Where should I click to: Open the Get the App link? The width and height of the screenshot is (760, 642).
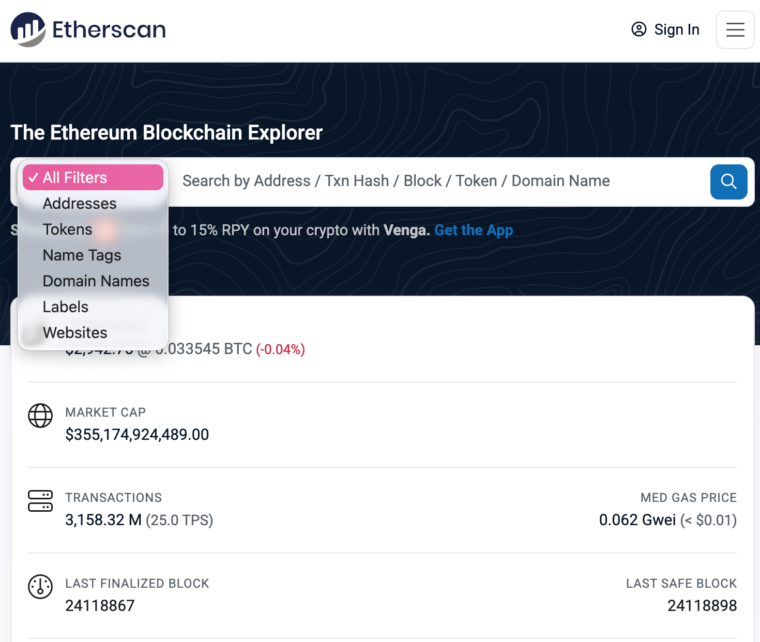(473, 230)
